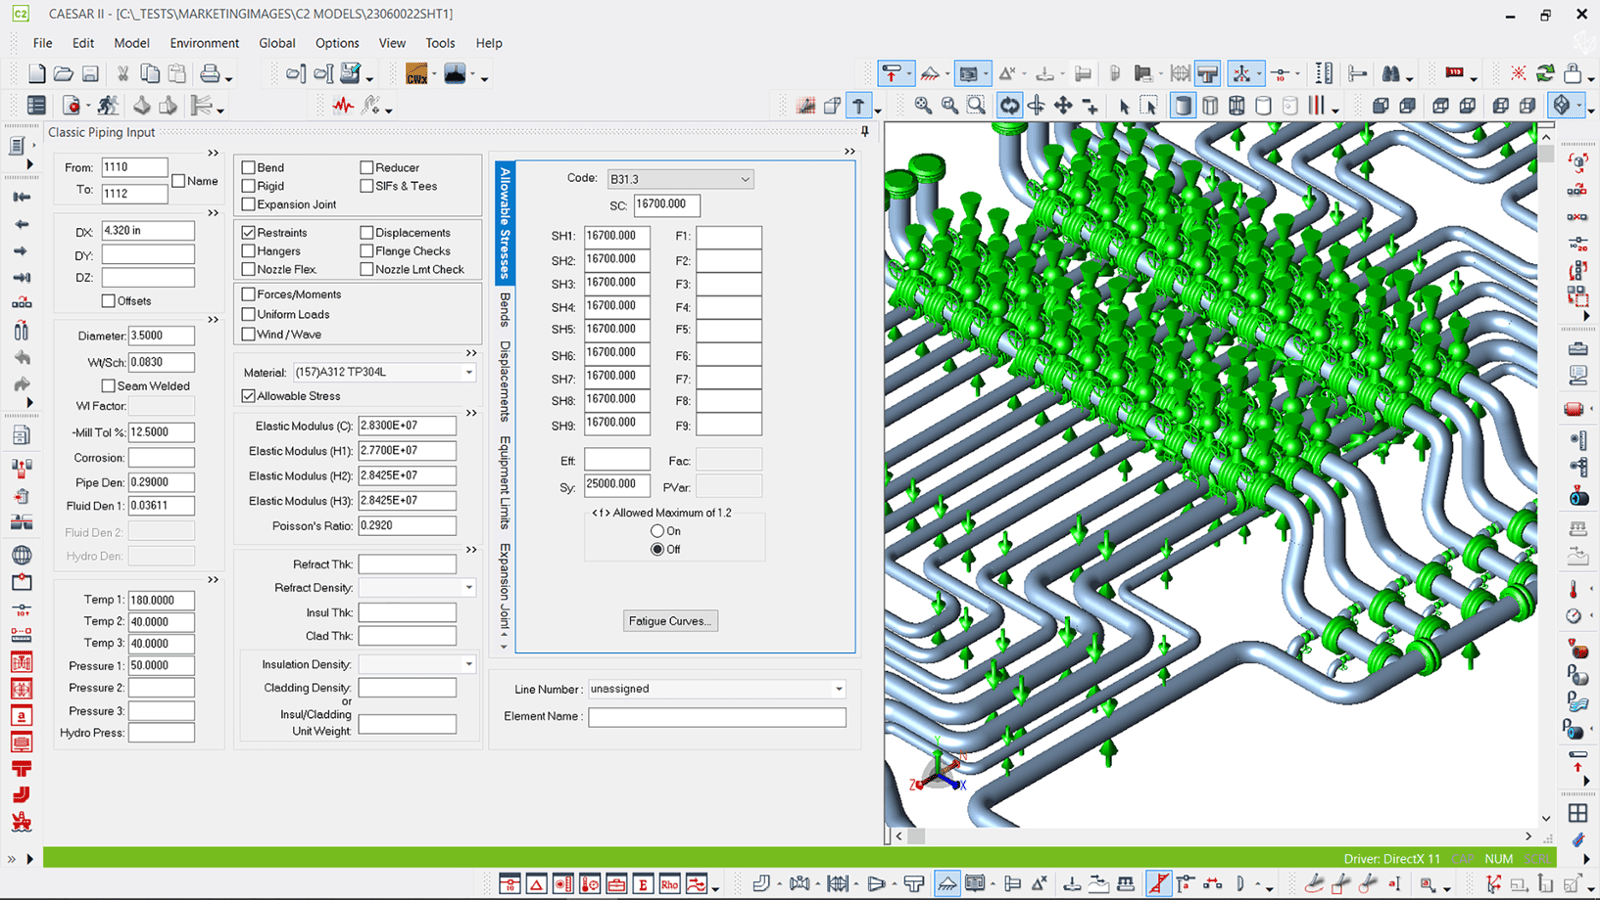Open the Code B31.3 dropdown
Screen dimensions: 1600x900
click(x=744, y=179)
